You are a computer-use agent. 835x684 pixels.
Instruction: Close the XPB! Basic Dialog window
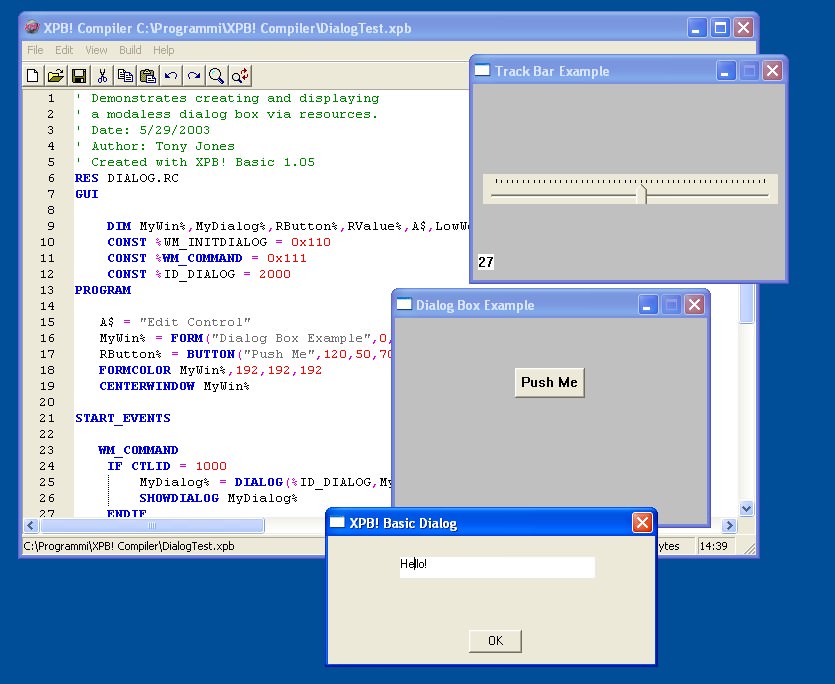coord(642,523)
